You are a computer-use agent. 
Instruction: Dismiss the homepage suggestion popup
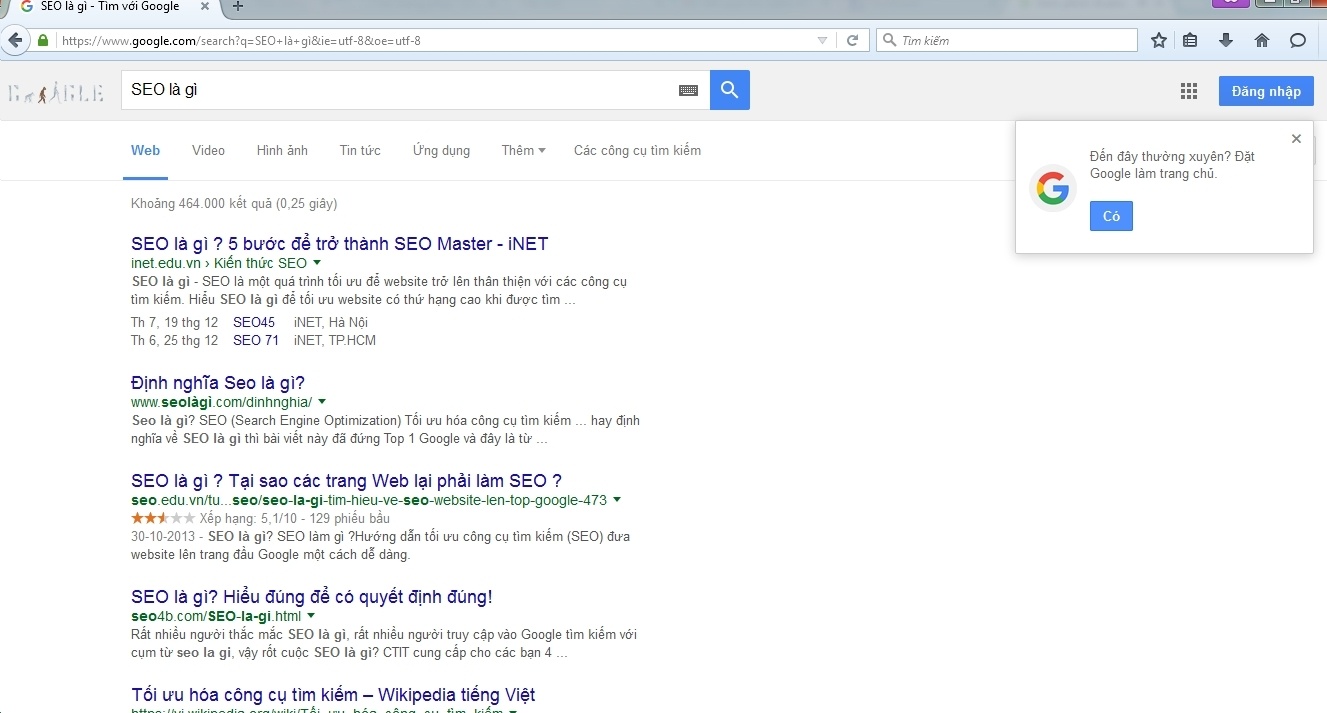[x=1296, y=139]
